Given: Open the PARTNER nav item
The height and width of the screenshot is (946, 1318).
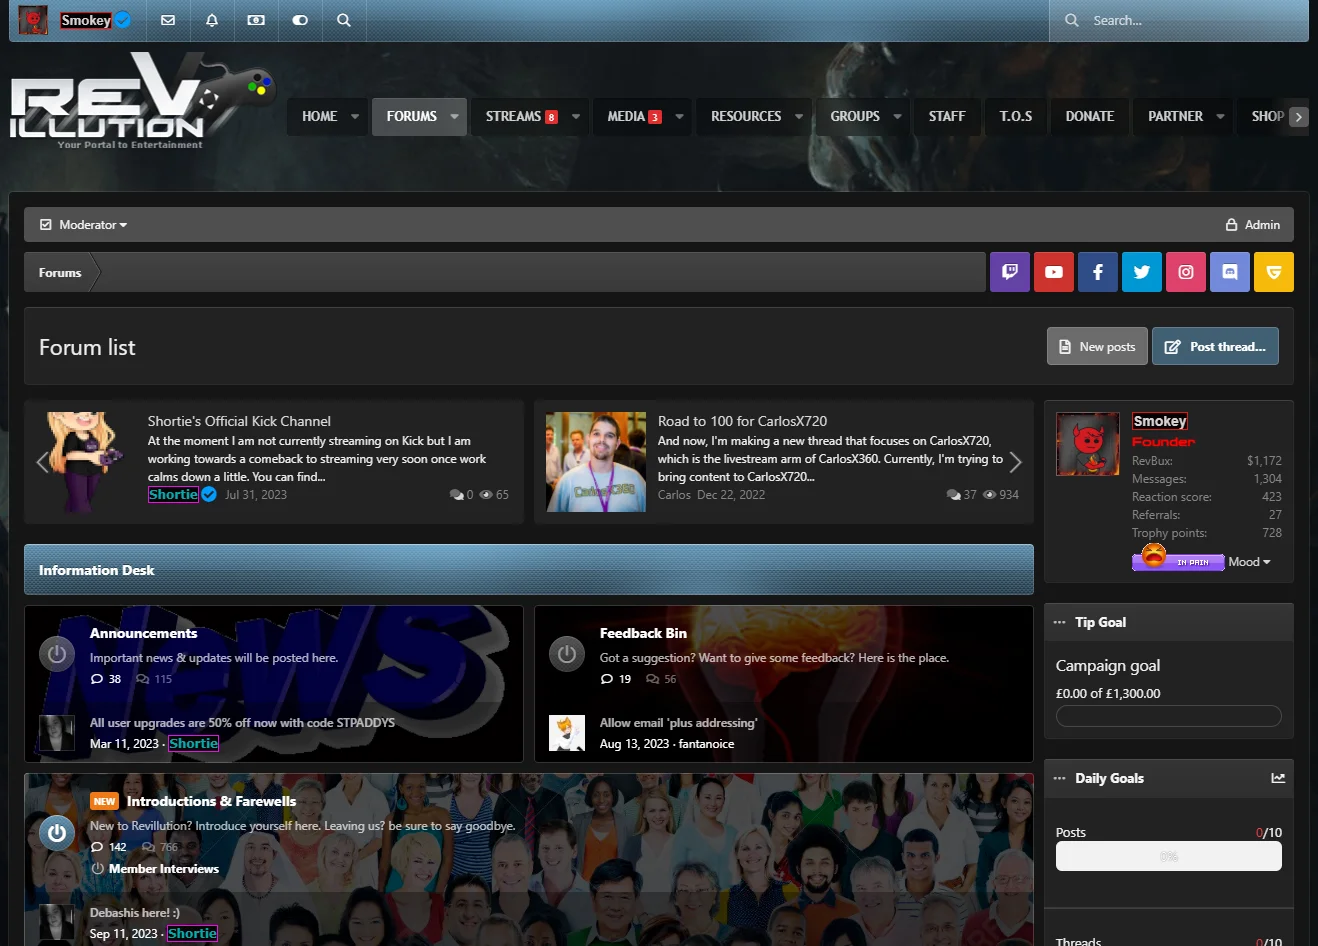Looking at the screenshot, I should [1175, 116].
